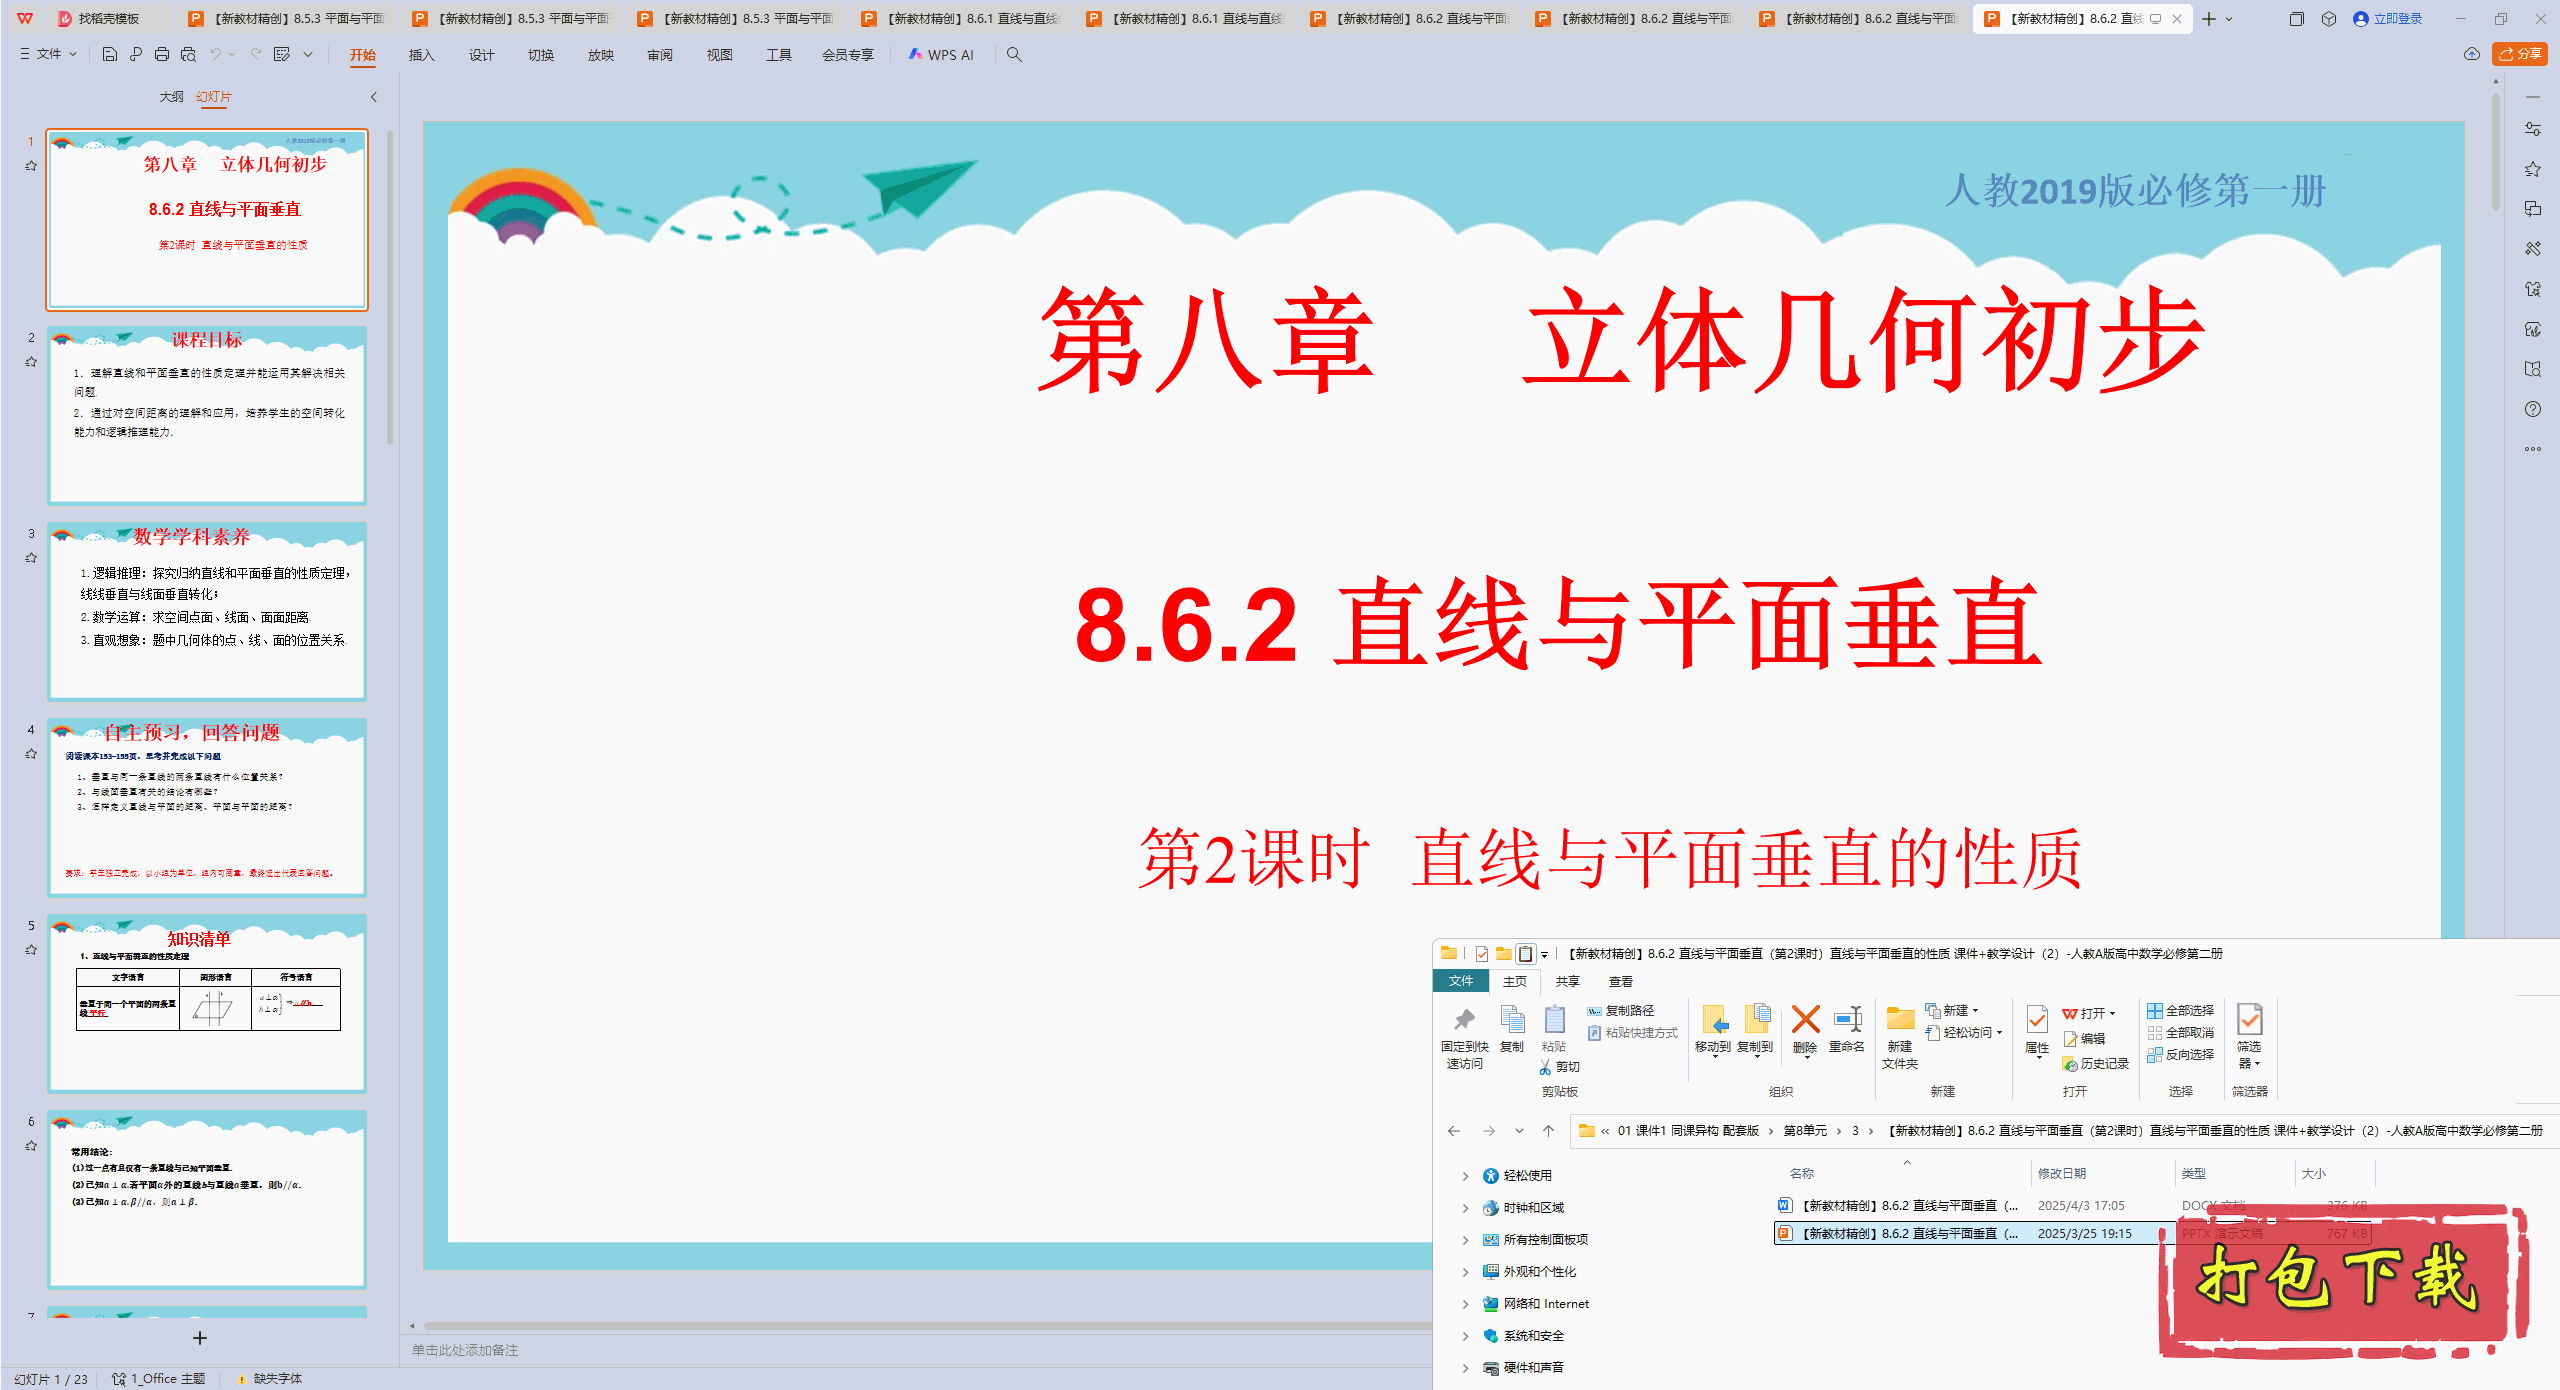The image size is (2560, 1390).
Task: Click the save icon in the quick toolbar
Action: (x=110, y=55)
